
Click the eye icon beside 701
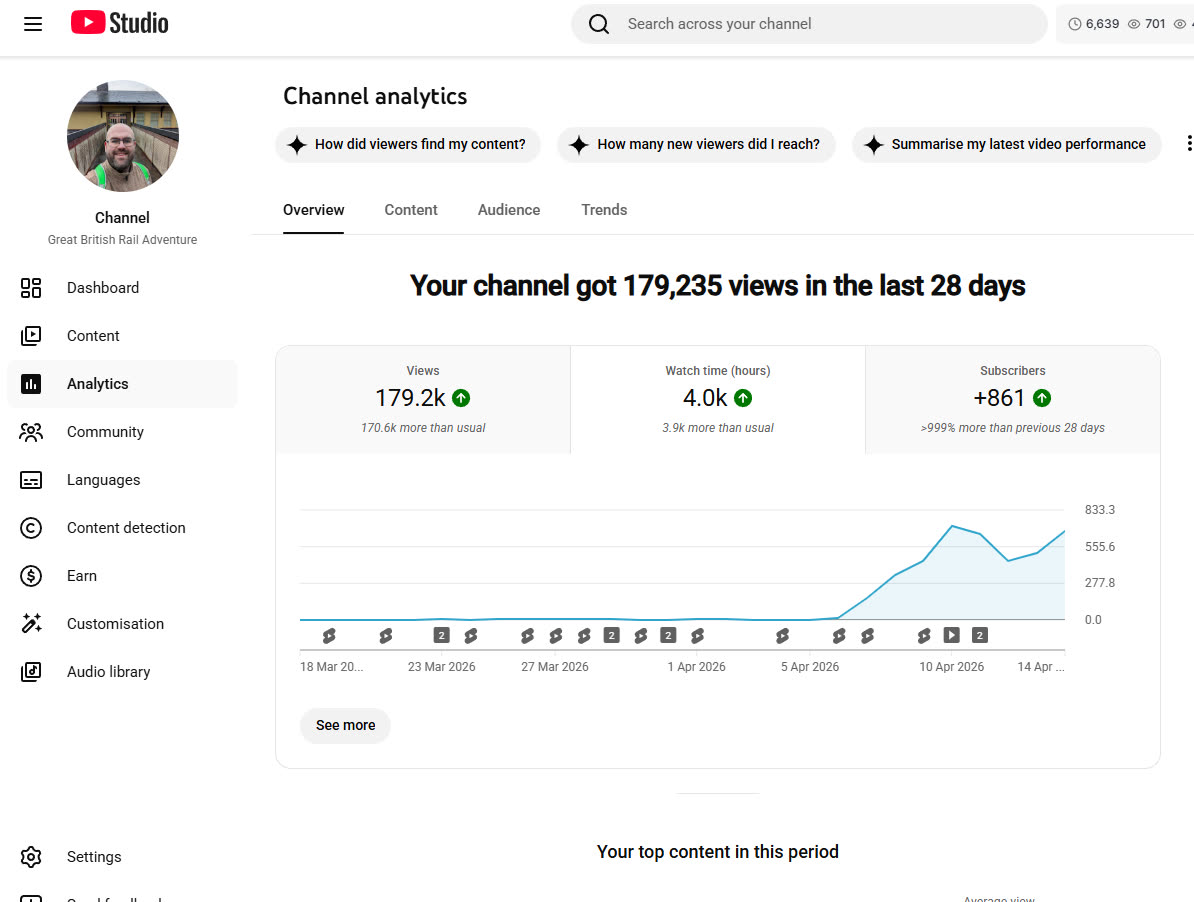(1134, 24)
